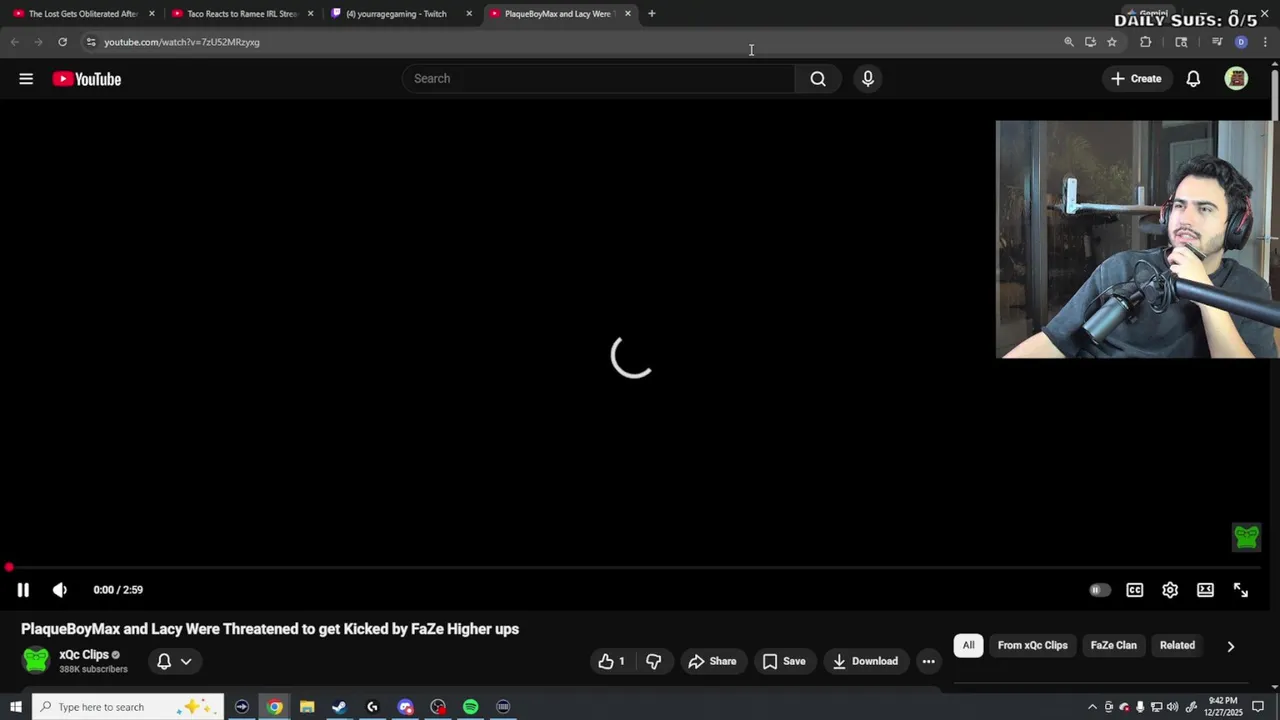Switch to The Lost Gets Obliterated tab

84,14
